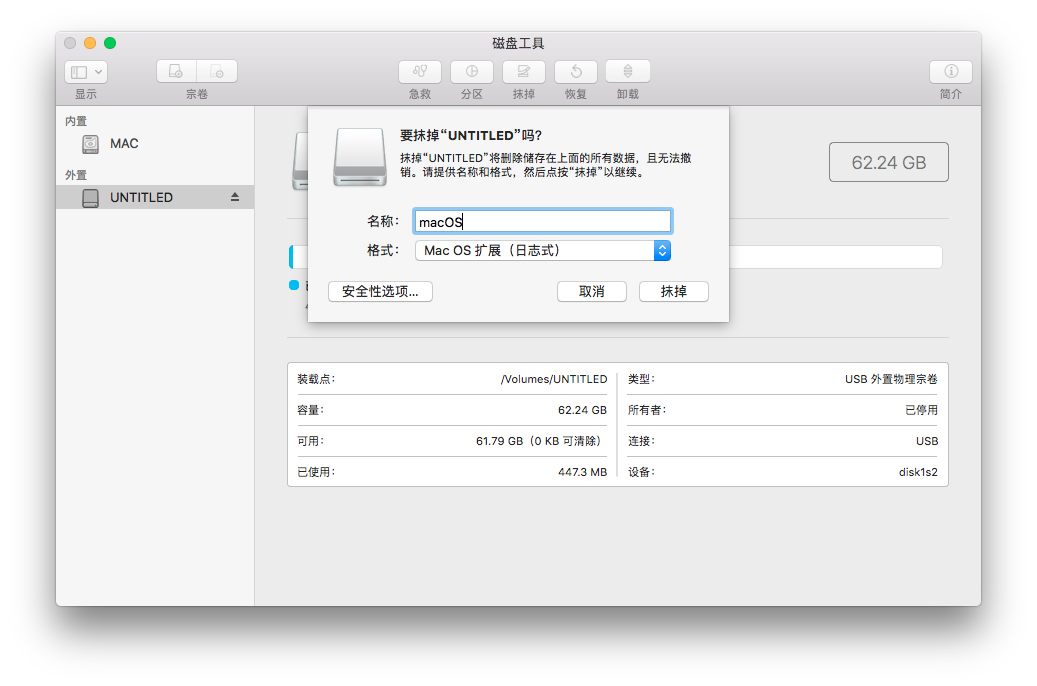Viewport: 1037px width, 686px height.
Task: Click the Unmount (卸载) toolbar icon
Action: 628,71
